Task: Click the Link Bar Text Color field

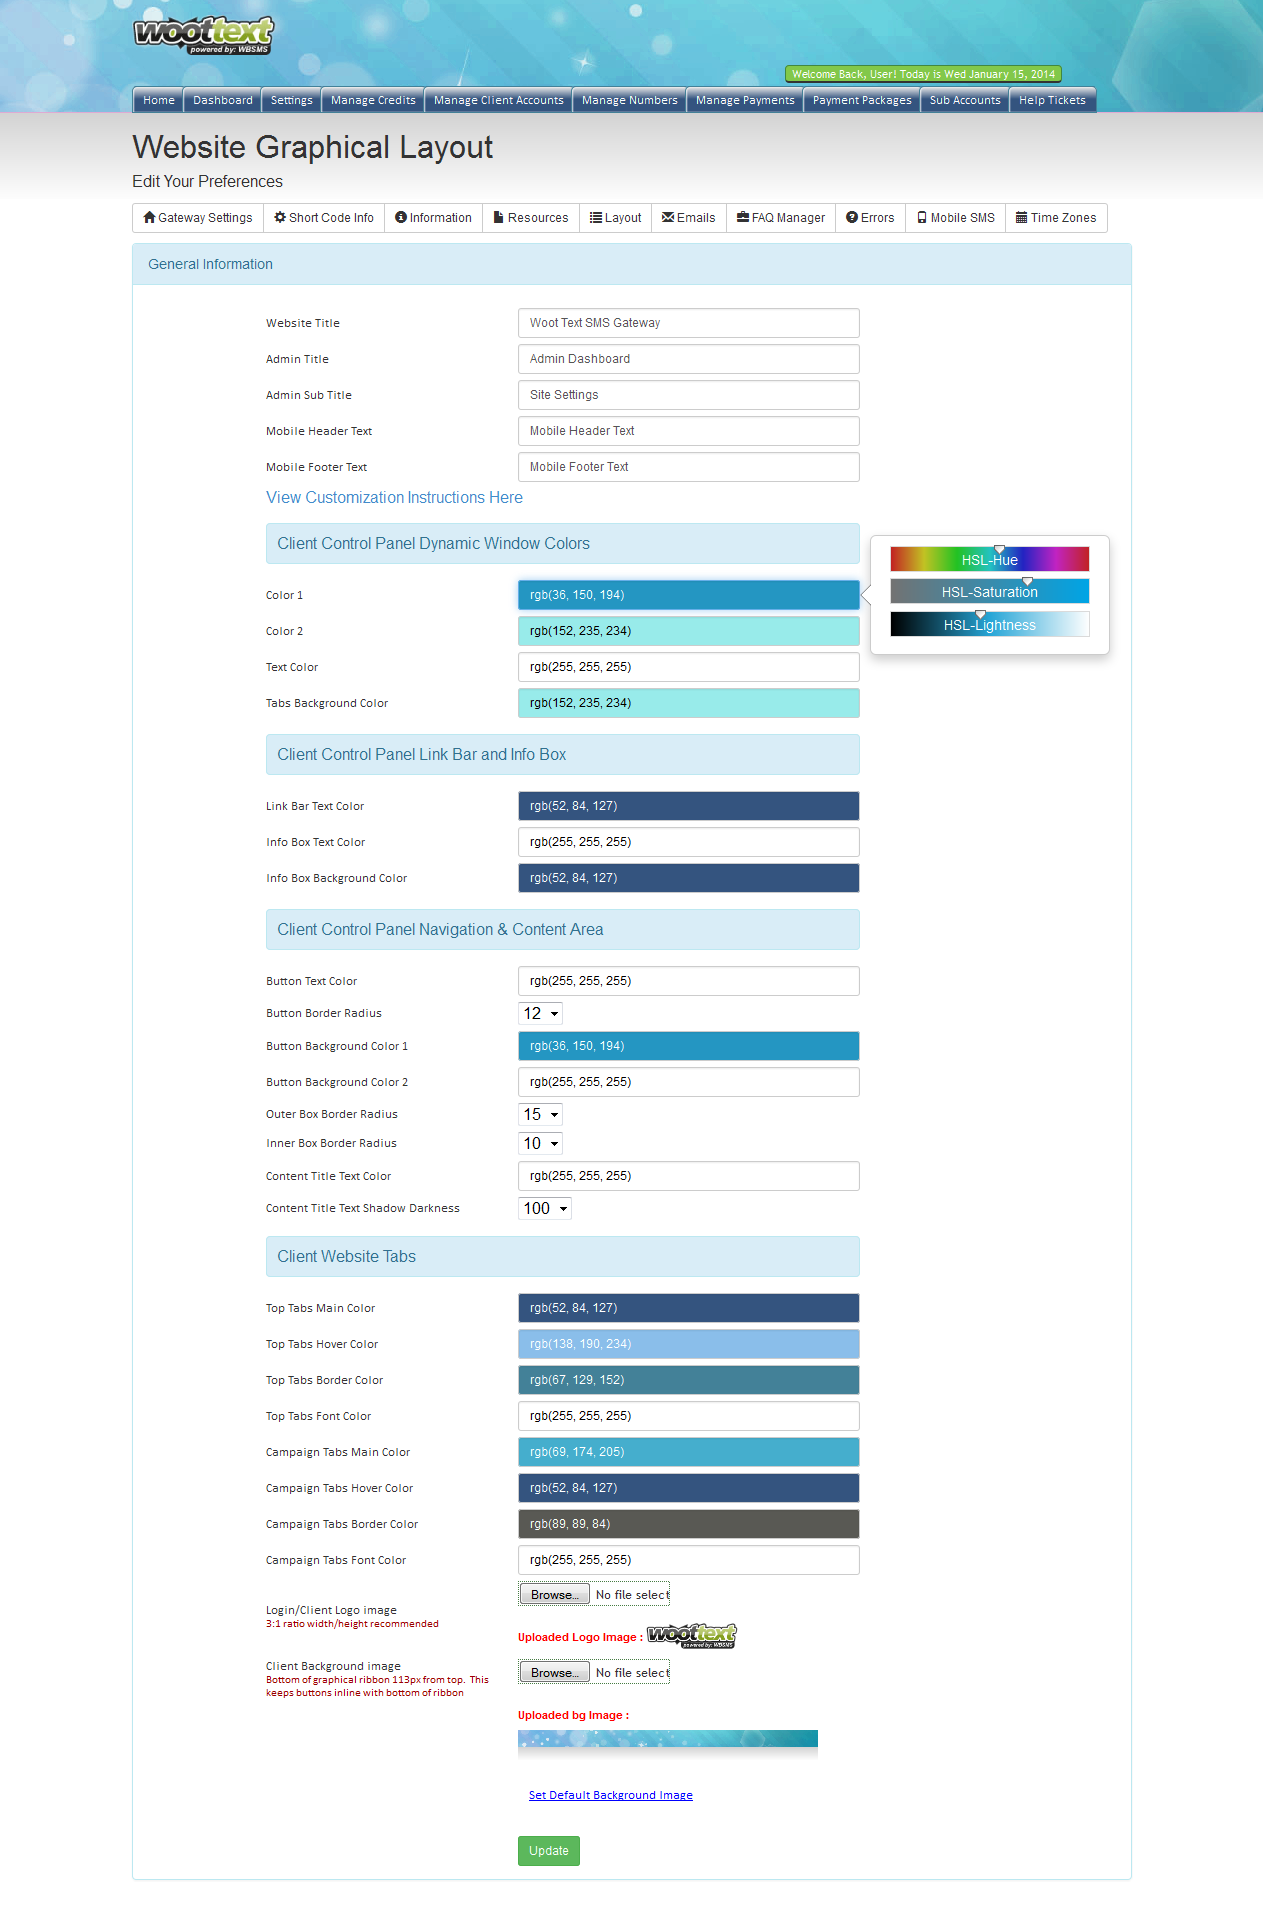Action: (689, 806)
